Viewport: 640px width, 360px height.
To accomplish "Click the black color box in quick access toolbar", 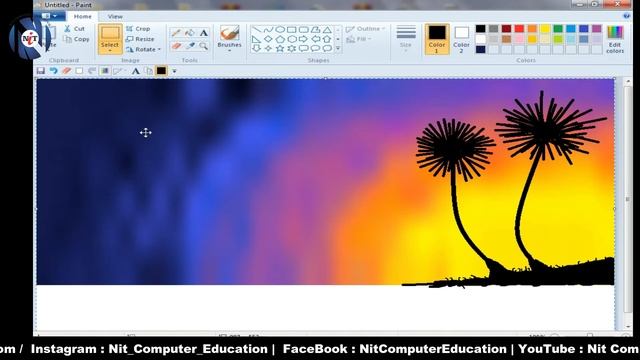I will (x=161, y=71).
